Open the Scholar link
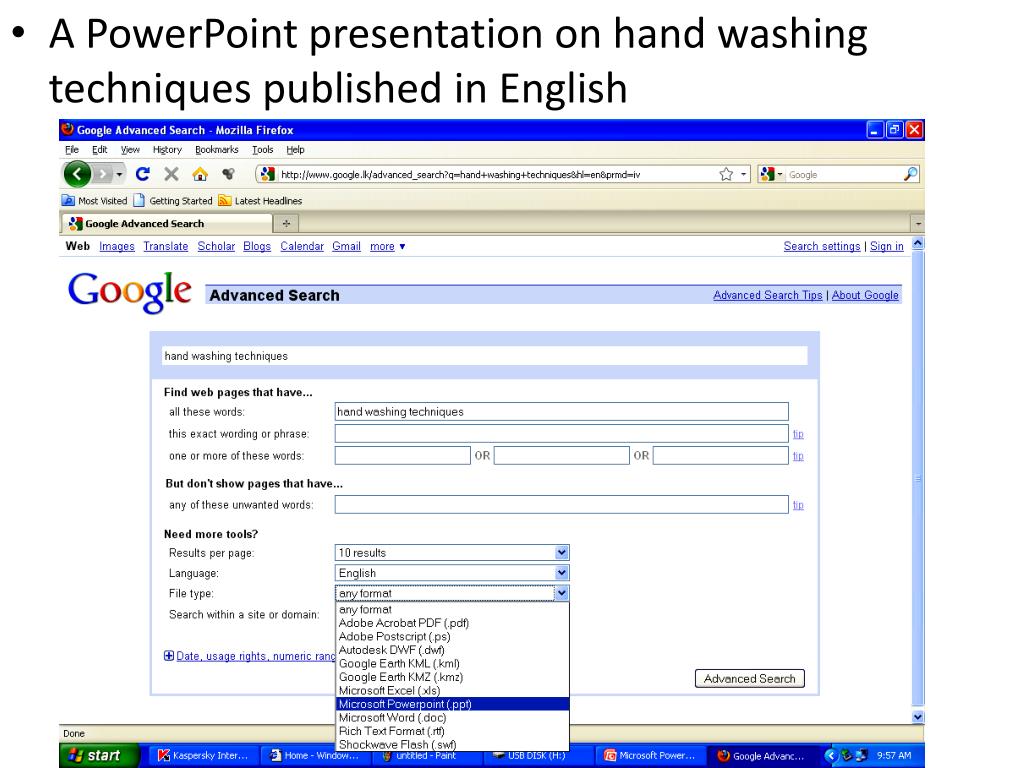This screenshot has height=768, width=1024. pos(216,246)
